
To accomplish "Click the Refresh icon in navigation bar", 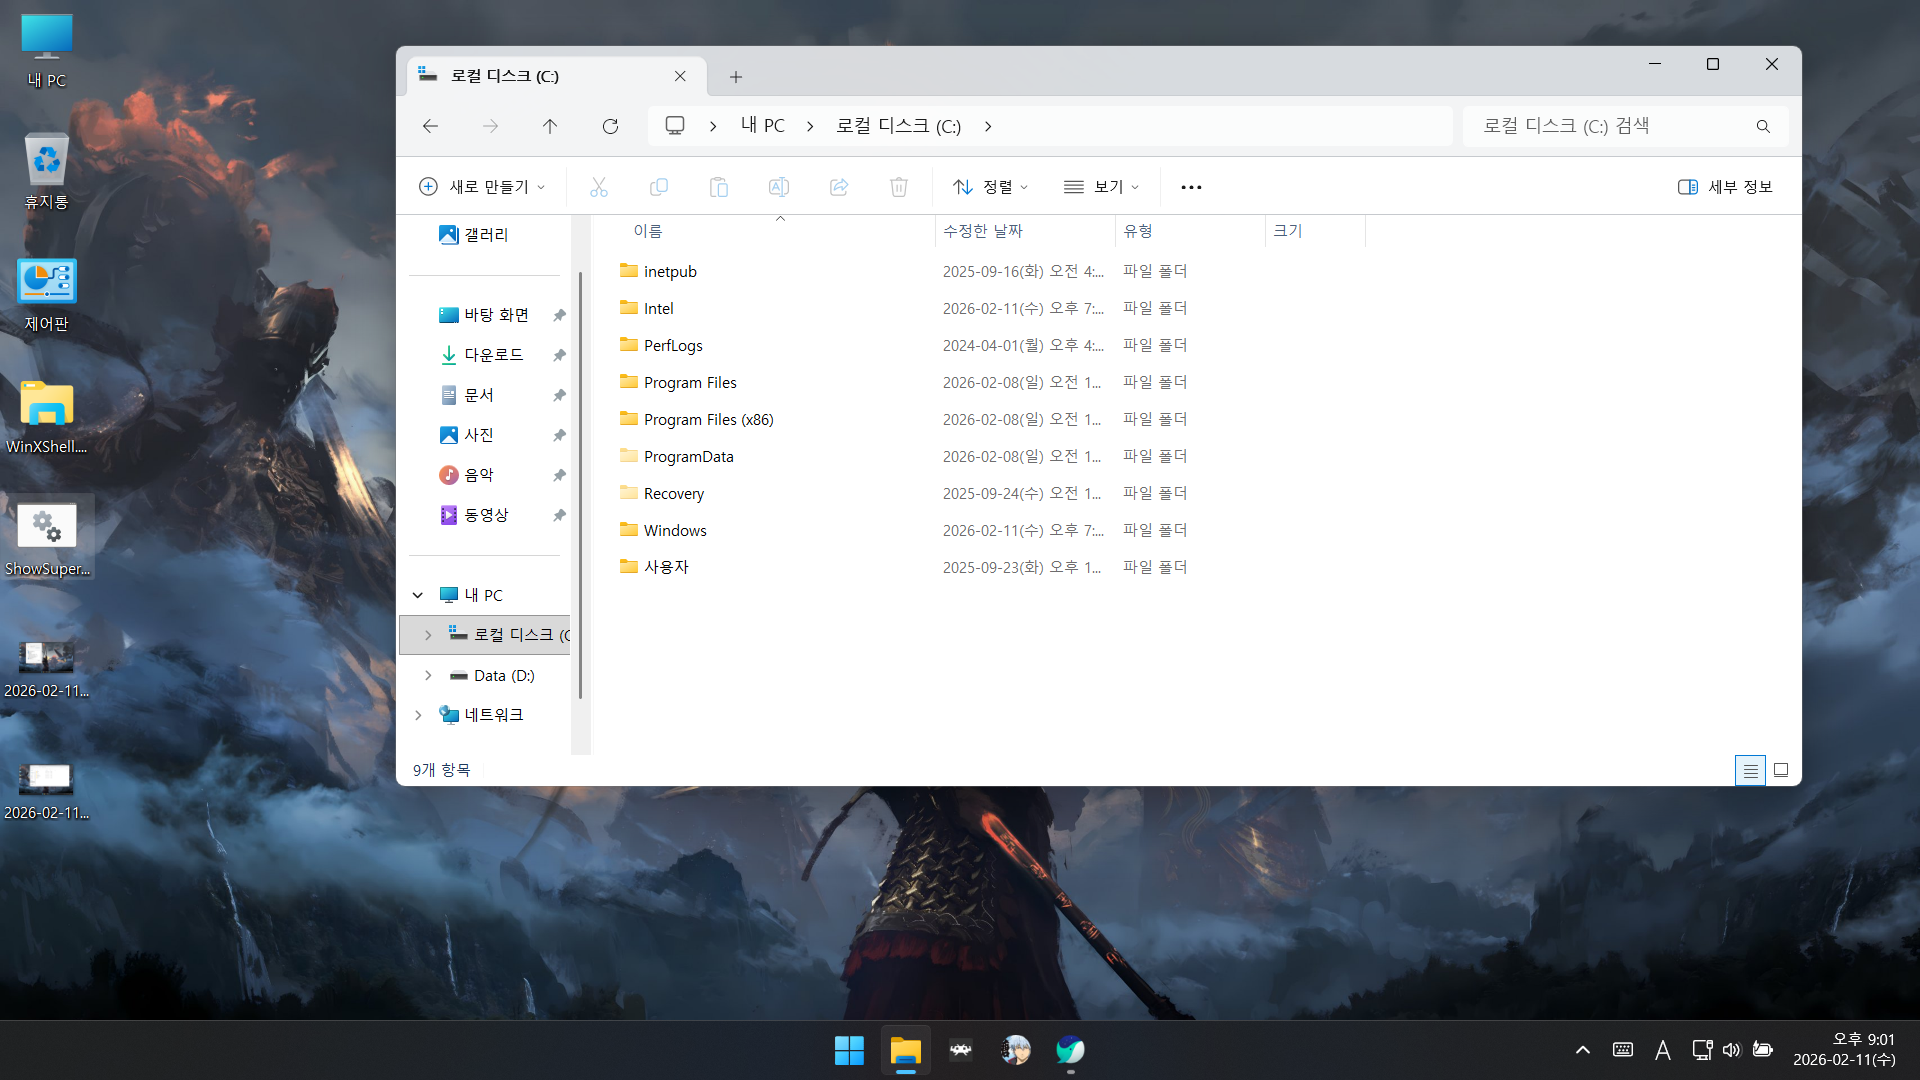I will (610, 126).
